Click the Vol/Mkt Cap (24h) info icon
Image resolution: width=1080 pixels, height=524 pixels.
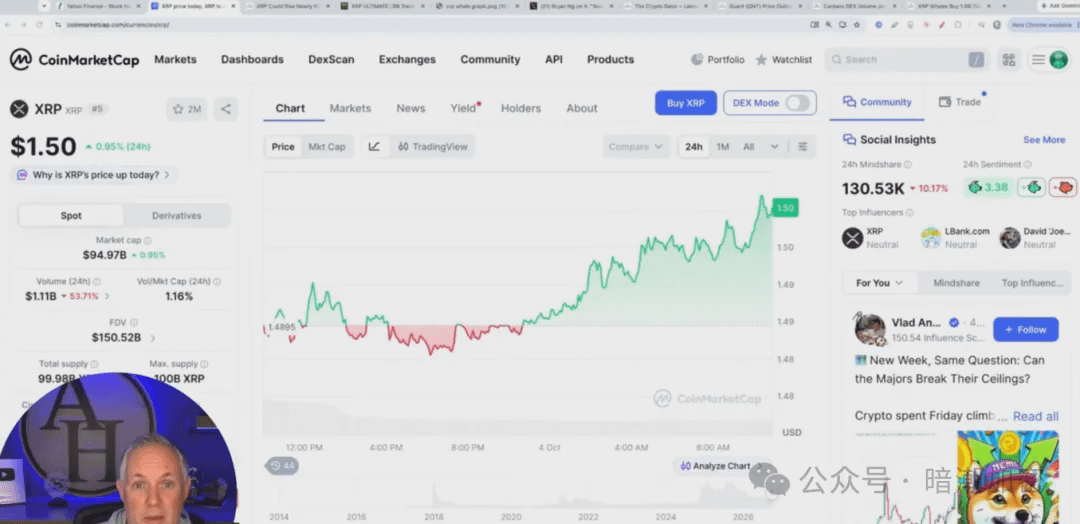click(x=217, y=282)
